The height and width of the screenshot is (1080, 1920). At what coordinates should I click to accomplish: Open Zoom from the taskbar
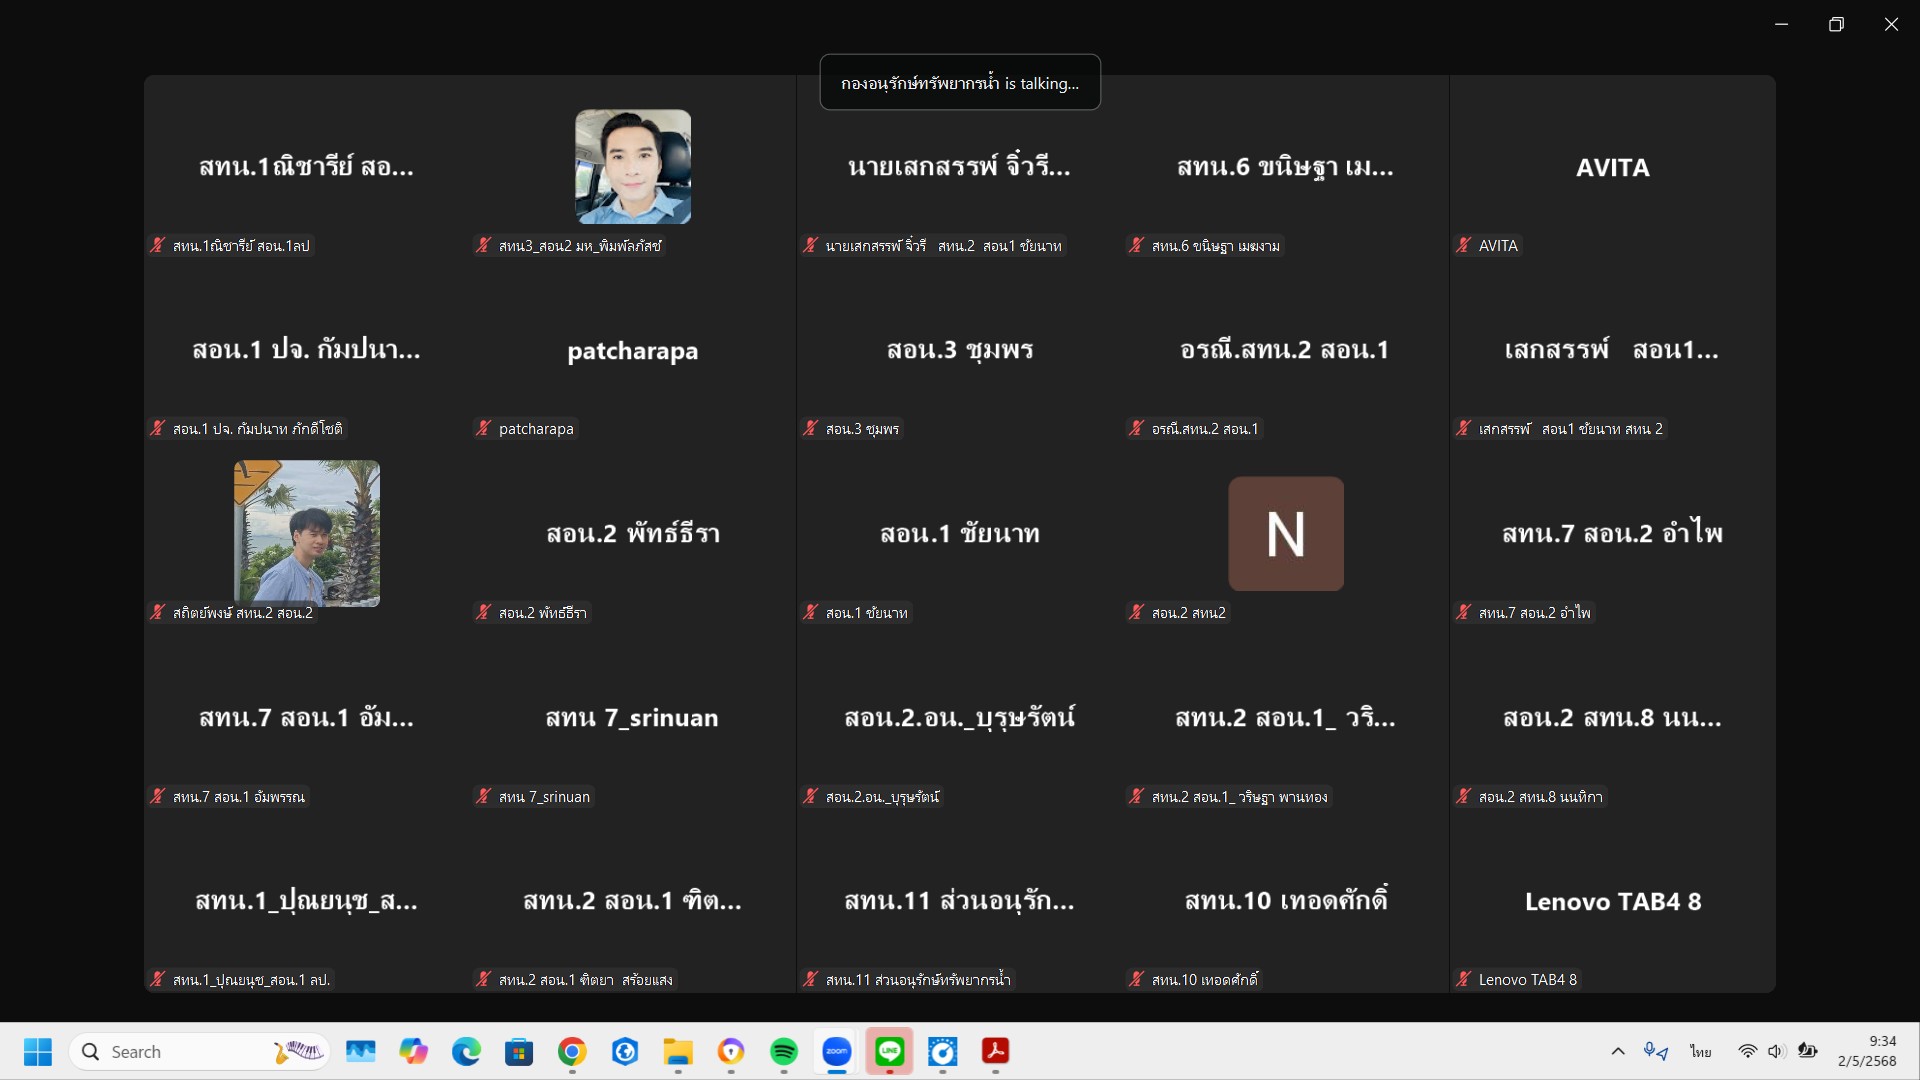pos(836,1051)
